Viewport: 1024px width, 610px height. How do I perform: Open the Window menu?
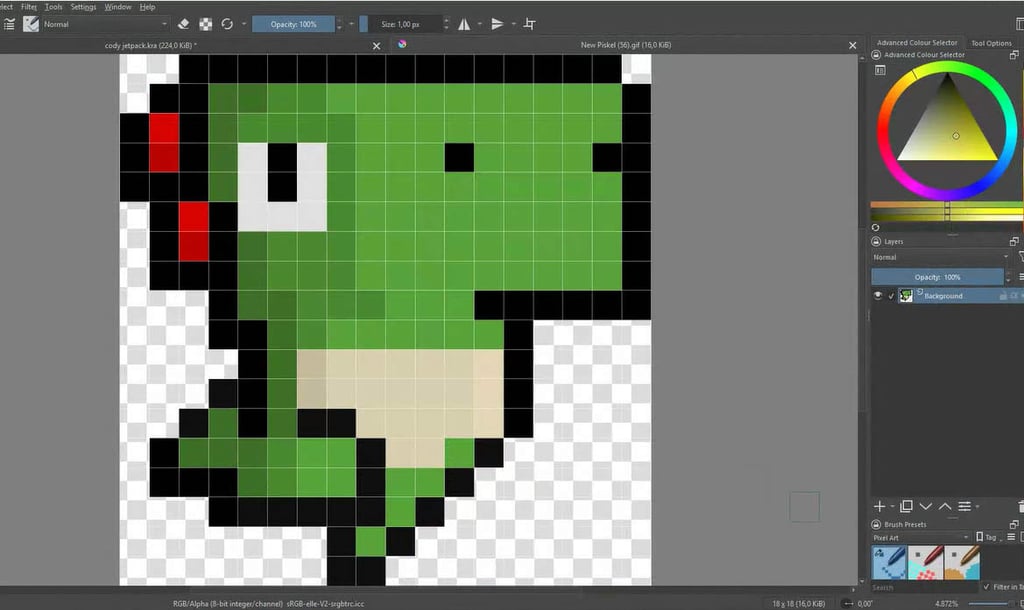coord(118,7)
